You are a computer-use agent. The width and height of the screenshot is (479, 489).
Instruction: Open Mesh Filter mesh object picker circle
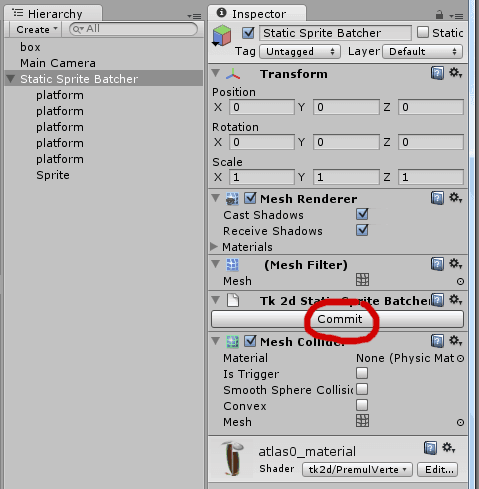[x=460, y=282]
